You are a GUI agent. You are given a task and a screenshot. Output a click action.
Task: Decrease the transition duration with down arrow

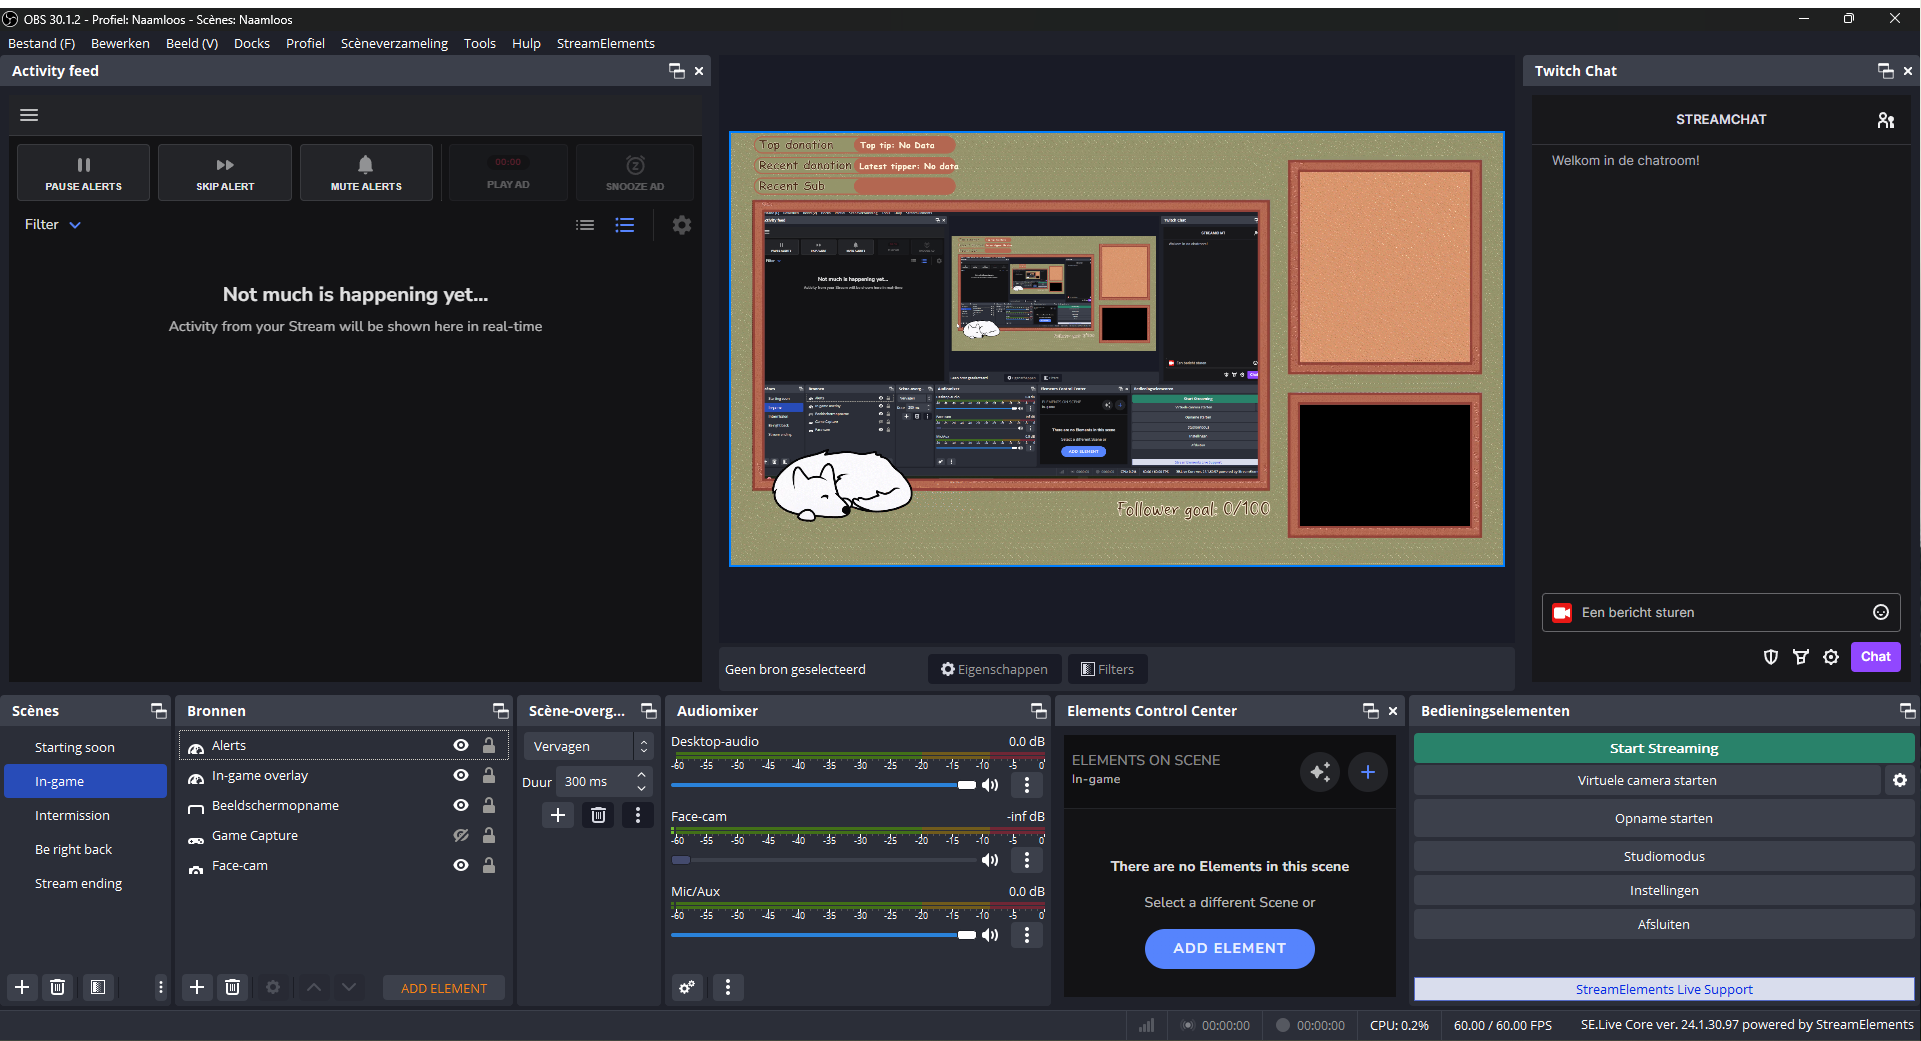(642, 788)
